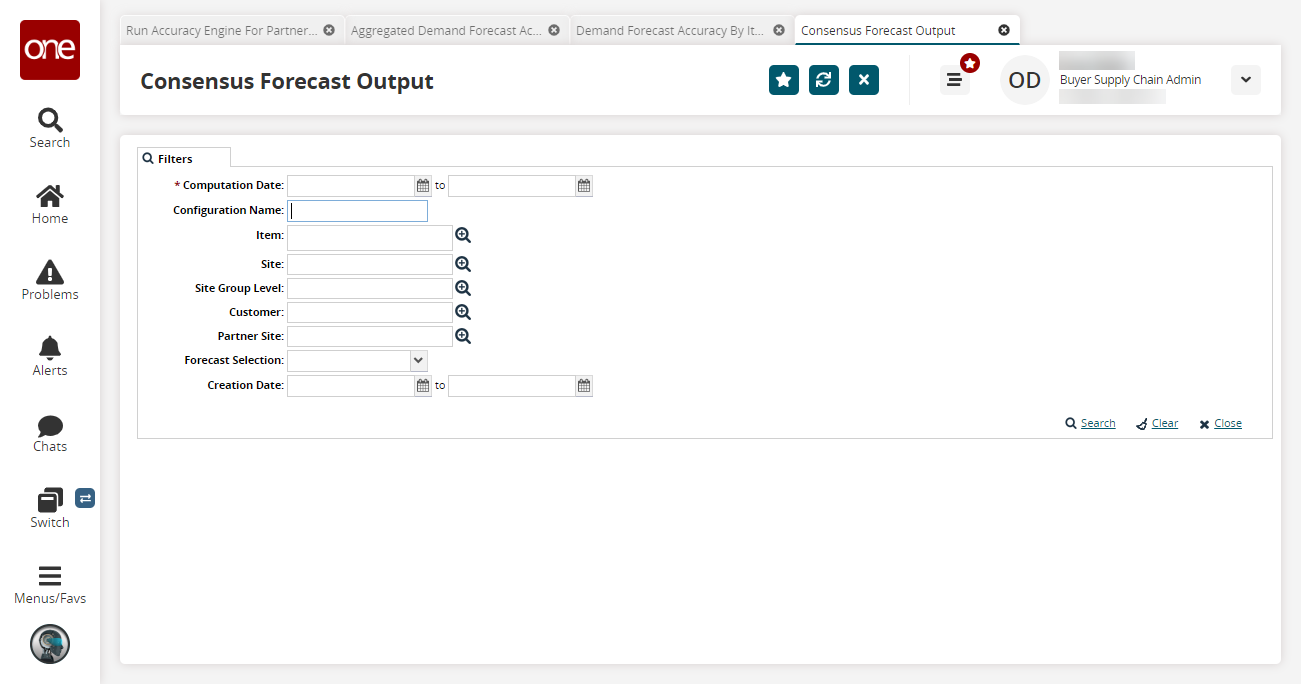The width and height of the screenshot is (1301, 684).
Task: Open Computation Date end calendar picker
Action: [584, 186]
